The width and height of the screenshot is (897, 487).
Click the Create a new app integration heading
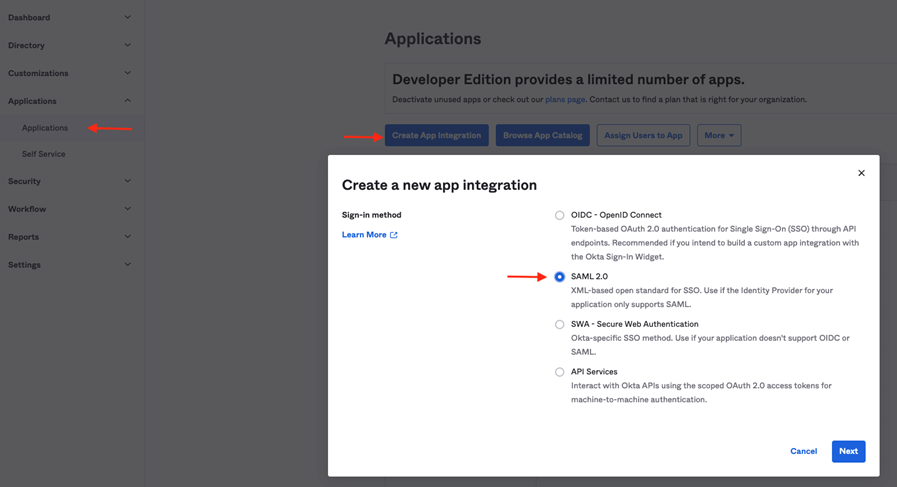coord(439,185)
